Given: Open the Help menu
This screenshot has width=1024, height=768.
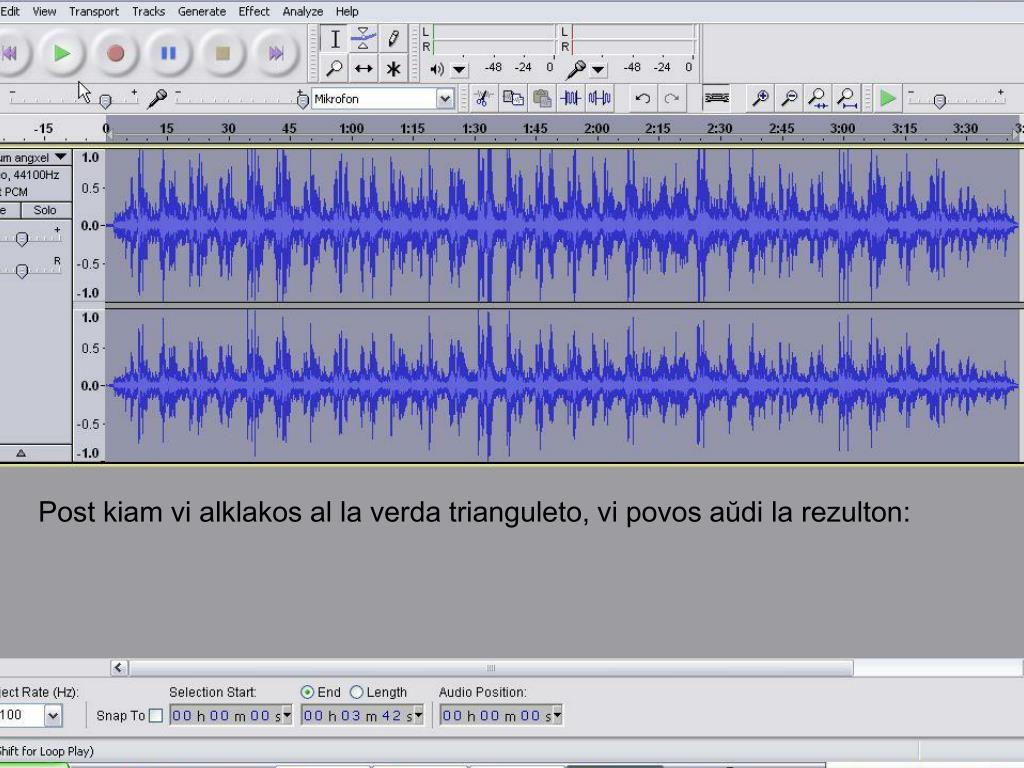Looking at the screenshot, I should tap(347, 11).
